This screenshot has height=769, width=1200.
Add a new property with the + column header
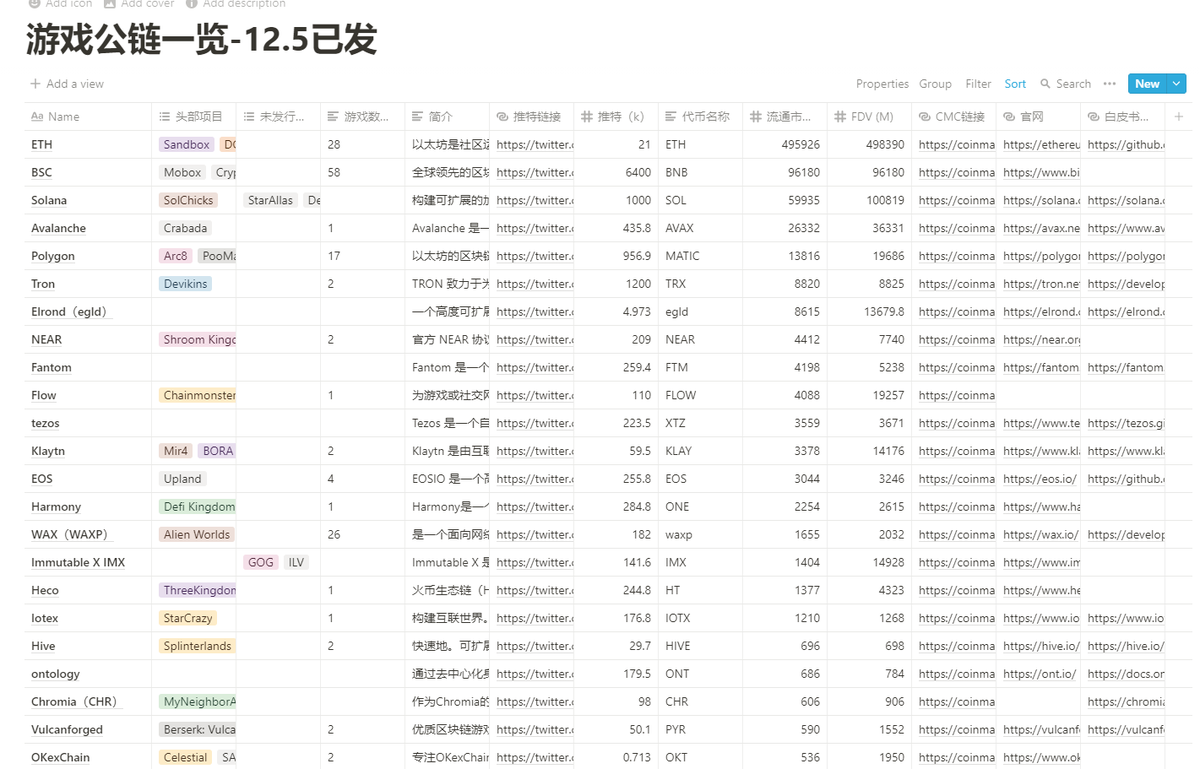pyautogui.click(x=1178, y=116)
